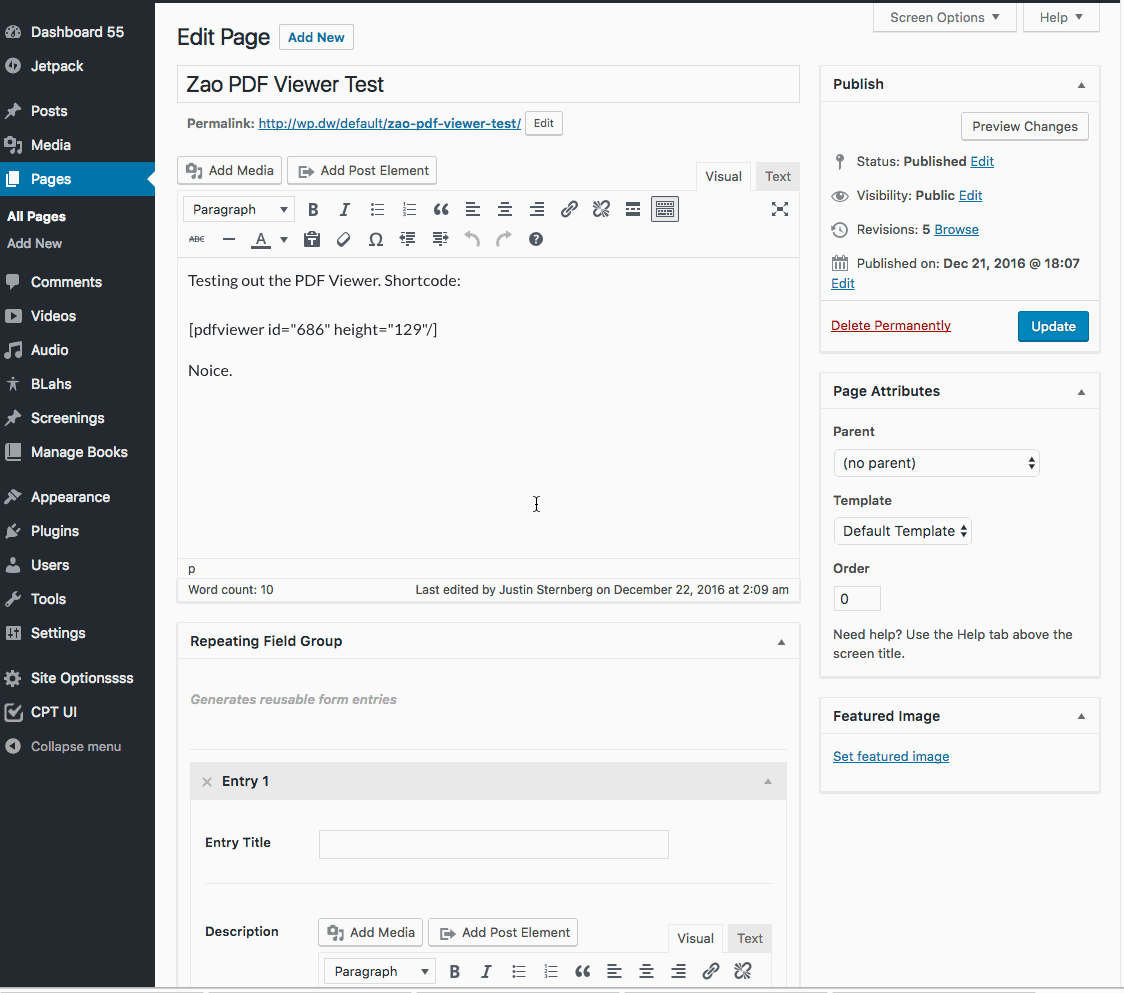1124x993 pixels.
Task: Open Plugins in sidebar menu
Action: (x=77, y=531)
